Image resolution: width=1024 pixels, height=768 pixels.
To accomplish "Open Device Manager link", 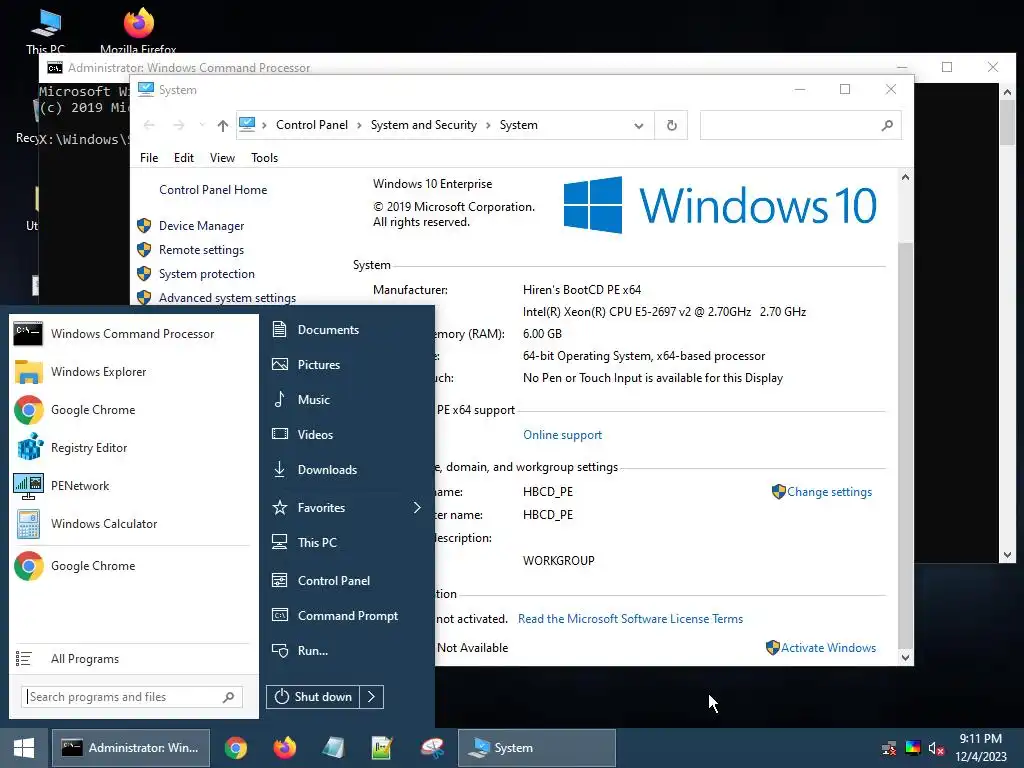I will pos(202,226).
